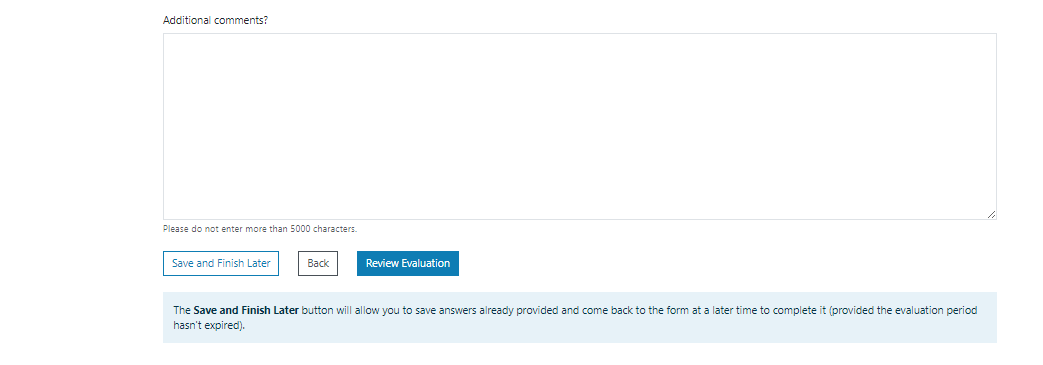The height and width of the screenshot is (365, 1043).
Task: Select the diagonal resize corner of the comments box
Action: click(991, 214)
